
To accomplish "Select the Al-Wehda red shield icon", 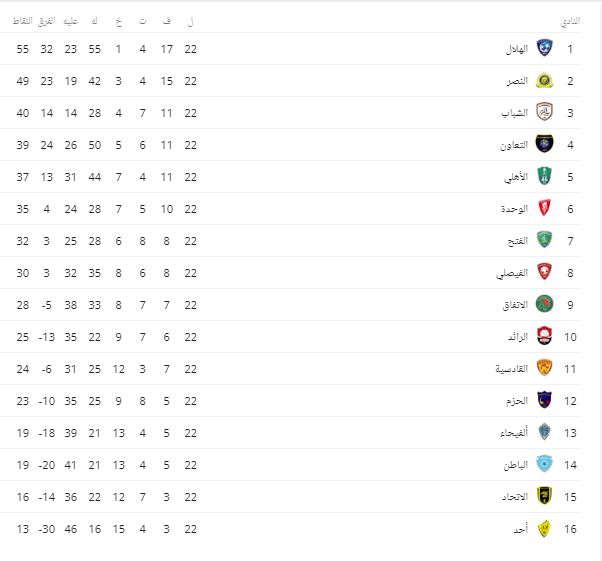I will (544, 209).
